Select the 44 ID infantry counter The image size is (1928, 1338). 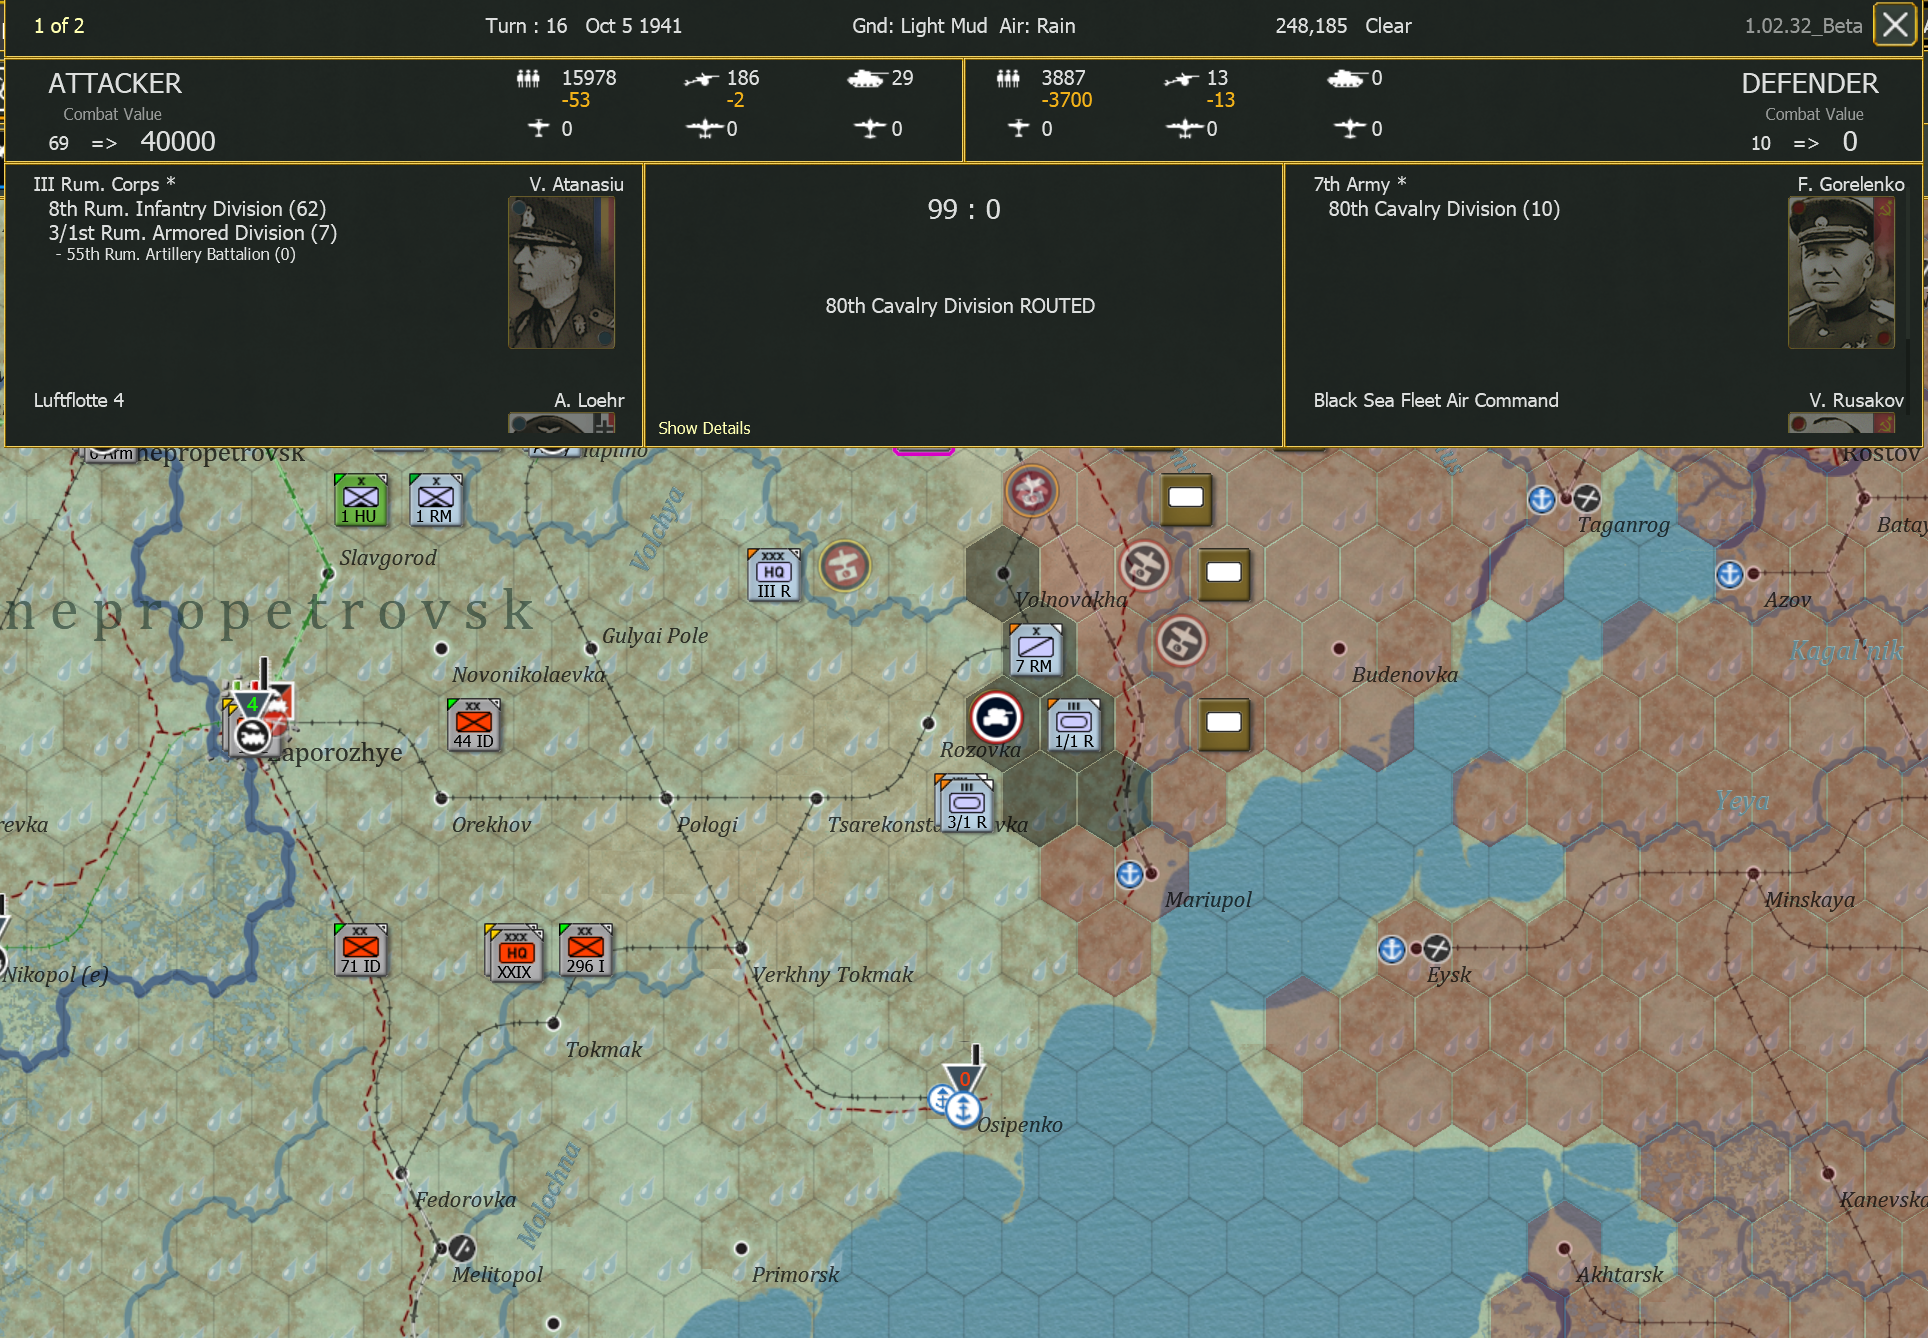coord(473,724)
